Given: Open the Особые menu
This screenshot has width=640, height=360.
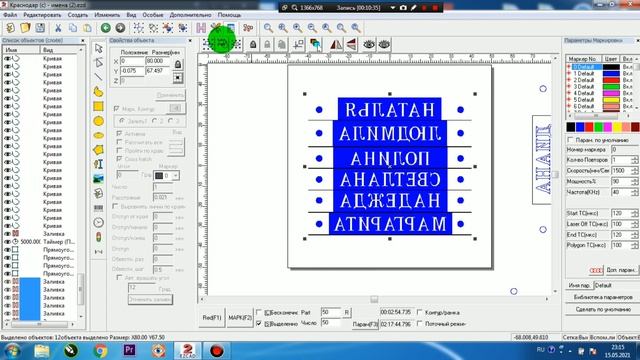Looking at the screenshot, I should click(153, 15).
